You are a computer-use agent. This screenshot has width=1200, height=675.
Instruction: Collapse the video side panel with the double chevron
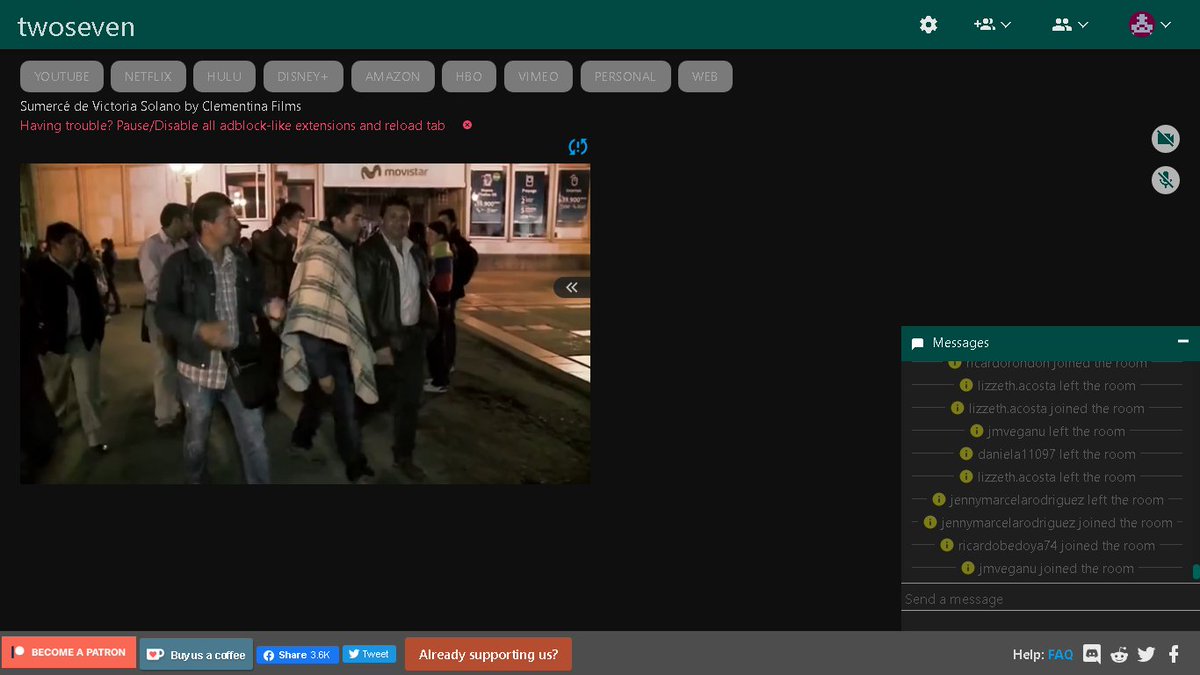[x=572, y=287]
